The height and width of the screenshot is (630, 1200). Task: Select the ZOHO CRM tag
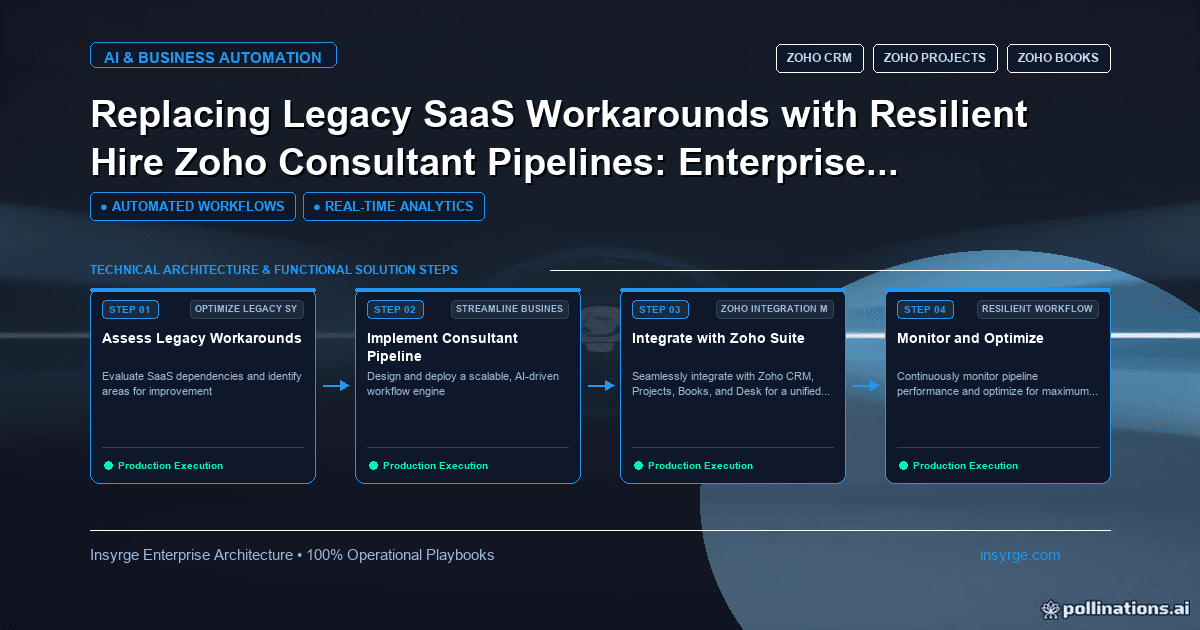tap(819, 58)
